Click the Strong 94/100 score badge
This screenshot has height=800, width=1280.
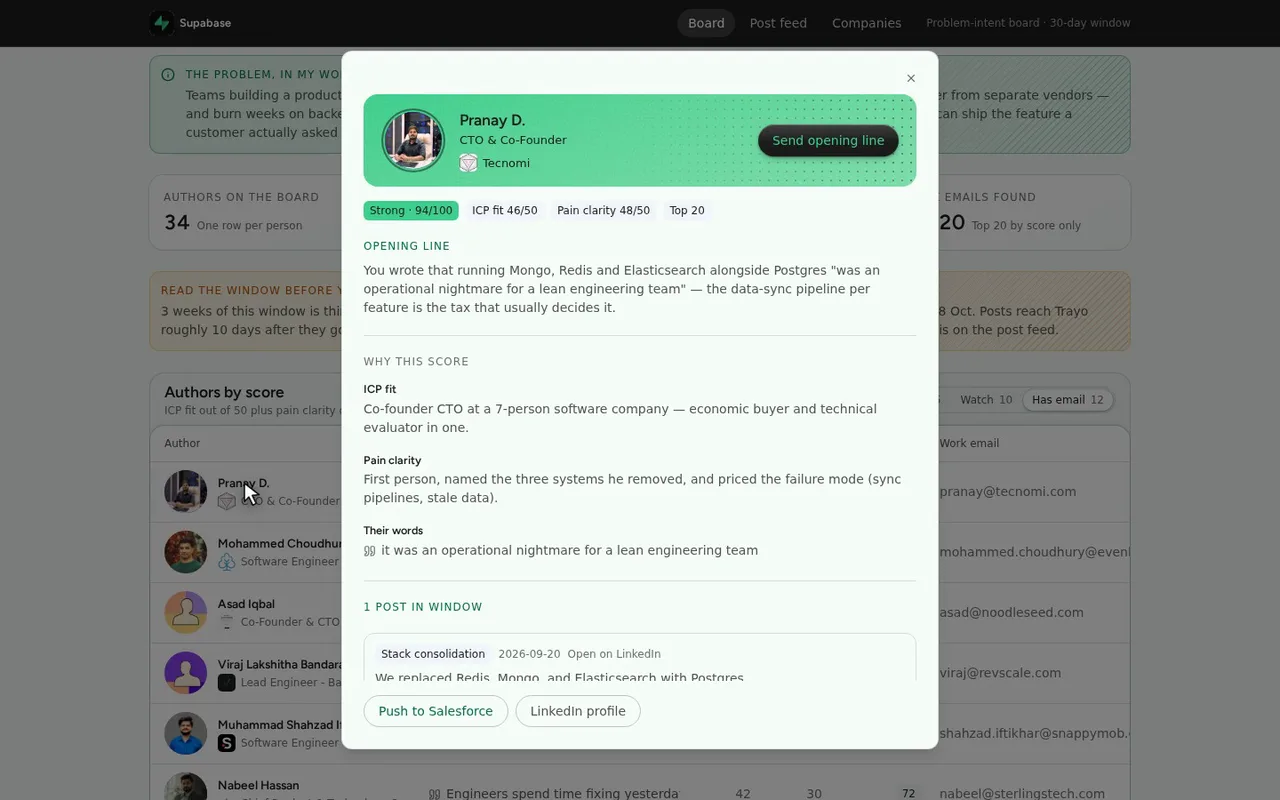(x=411, y=210)
